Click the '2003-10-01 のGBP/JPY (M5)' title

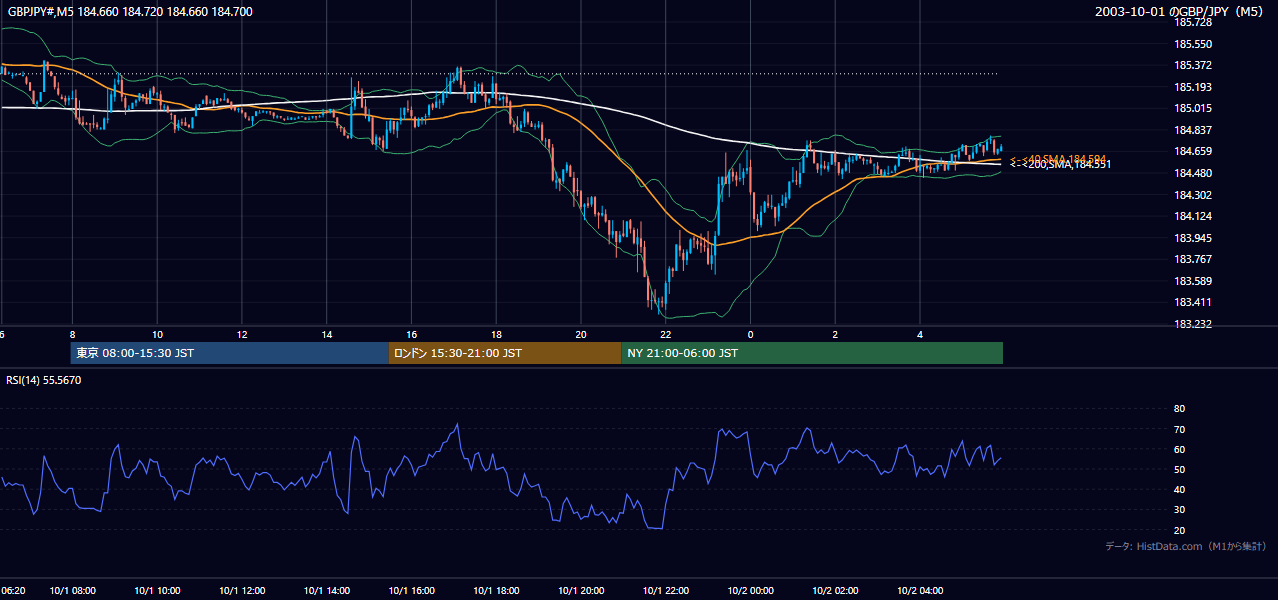point(1181,12)
